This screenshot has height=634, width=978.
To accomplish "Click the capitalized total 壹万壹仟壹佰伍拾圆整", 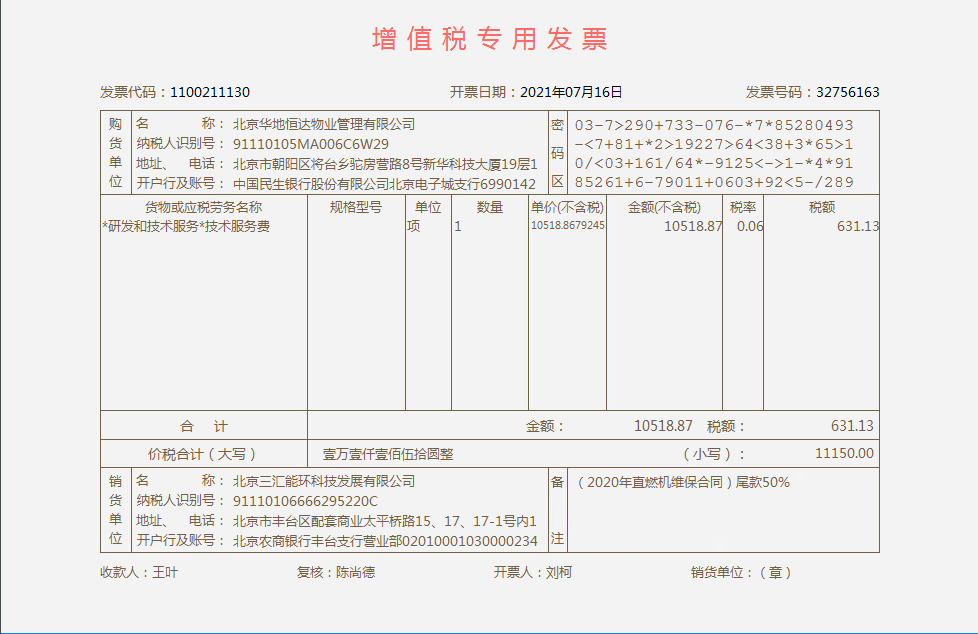I will (387, 454).
